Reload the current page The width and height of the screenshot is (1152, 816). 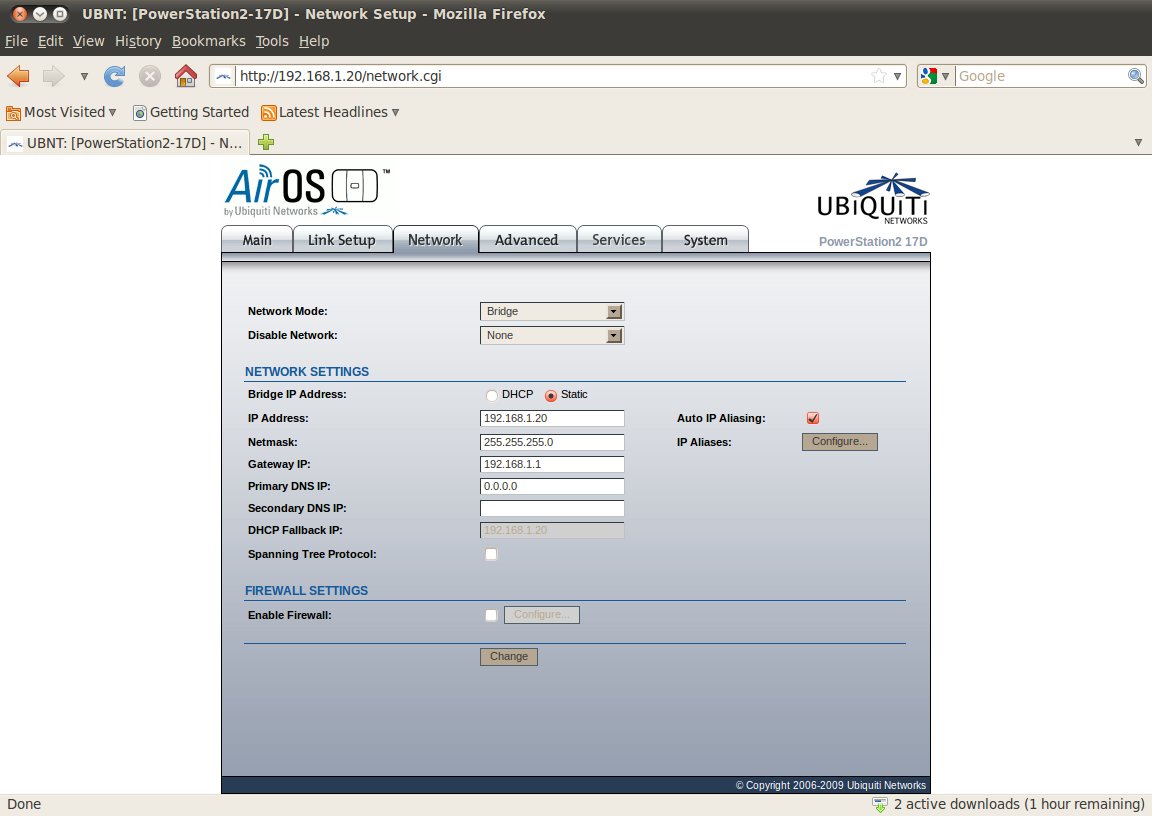[115, 76]
